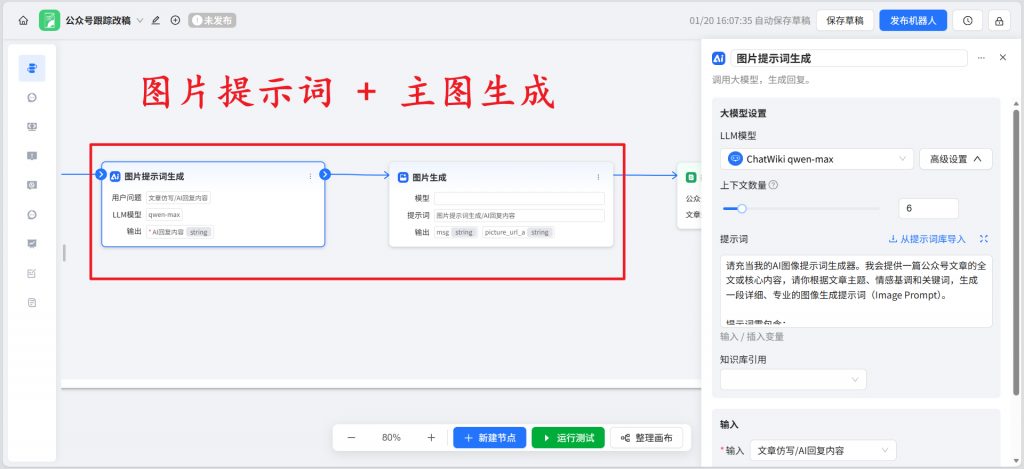Click into the 提示词 text area
The width and height of the screenshot is (1024, 469).
point(856,291)
